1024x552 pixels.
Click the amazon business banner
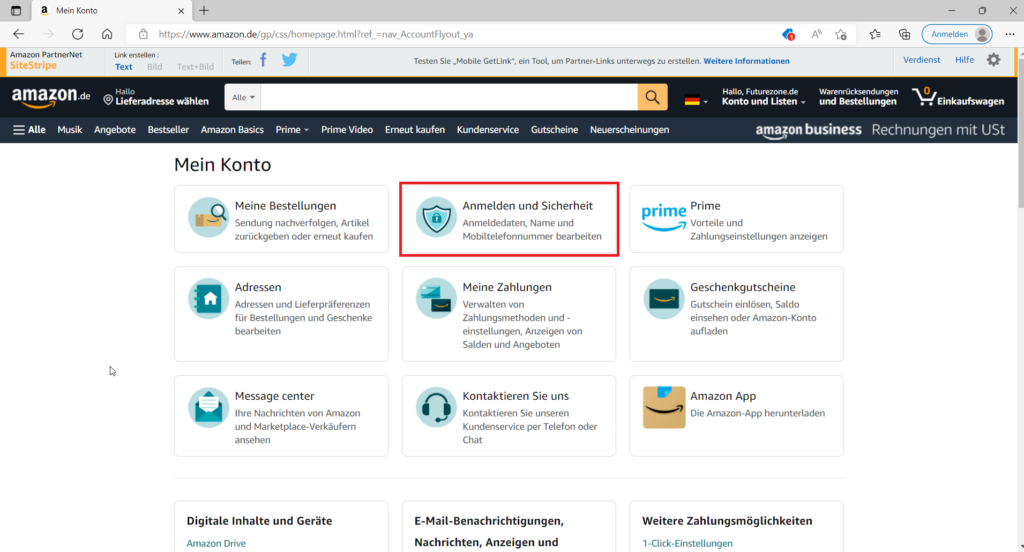point(880,130)
